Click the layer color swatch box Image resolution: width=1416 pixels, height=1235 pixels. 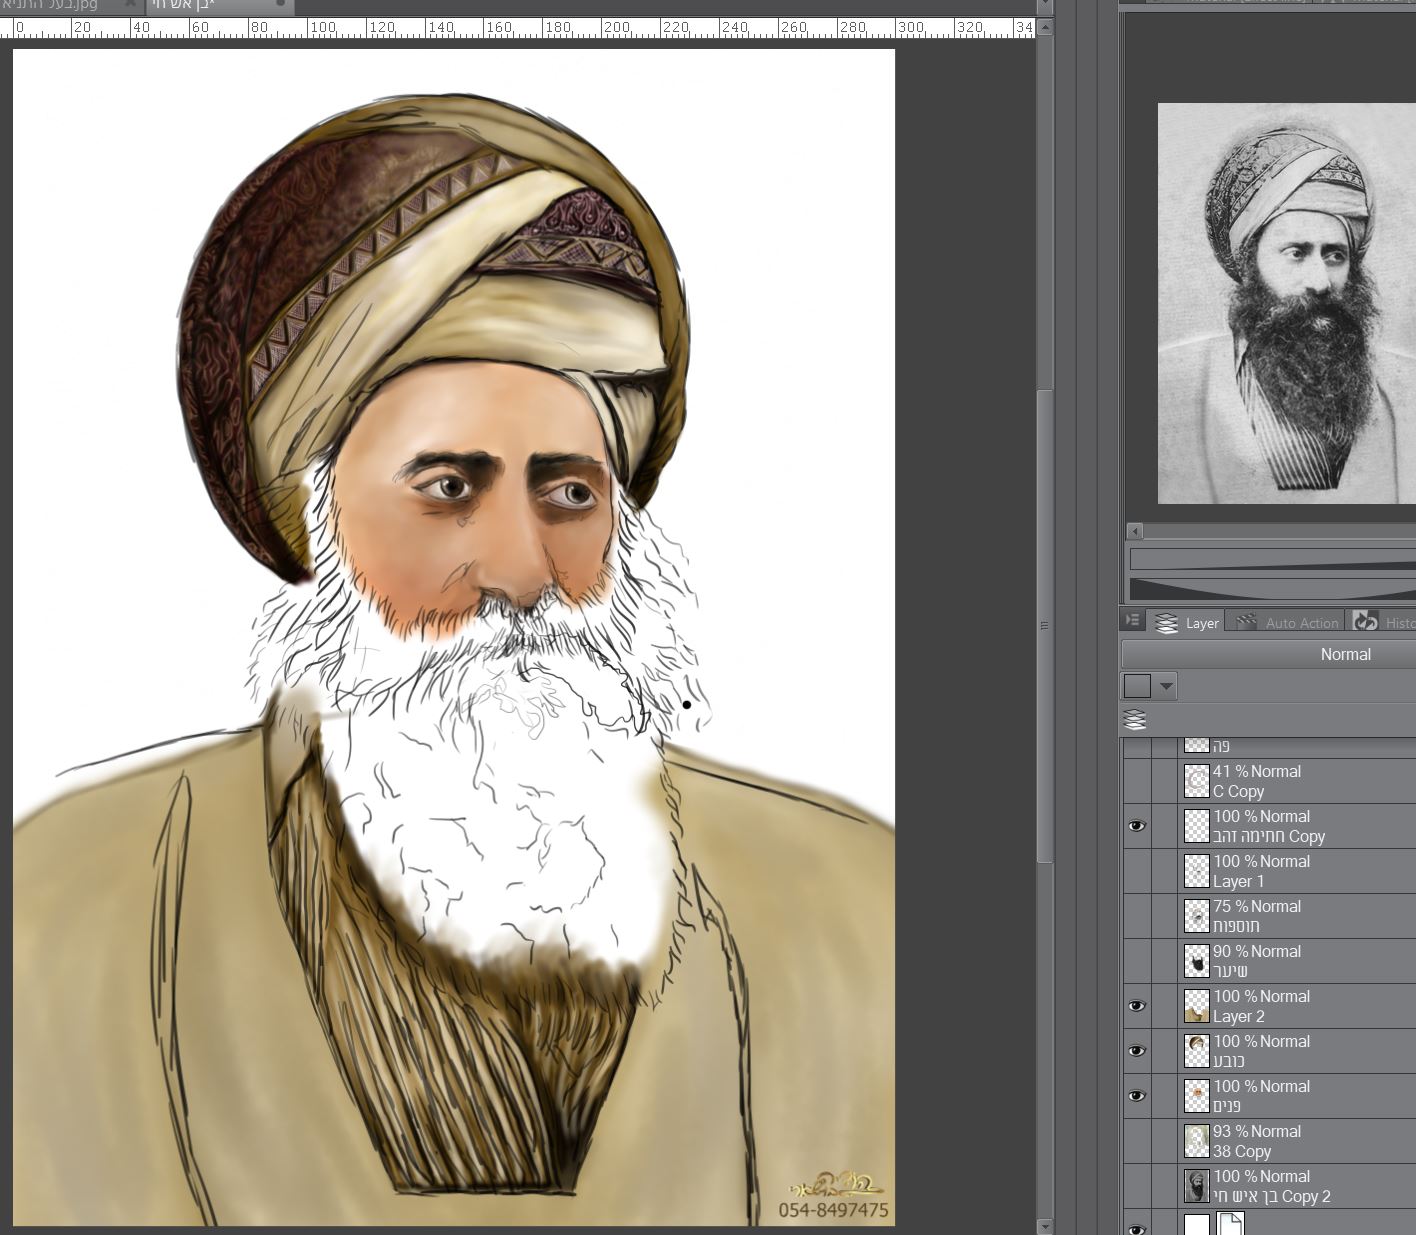pos(1137,686)
